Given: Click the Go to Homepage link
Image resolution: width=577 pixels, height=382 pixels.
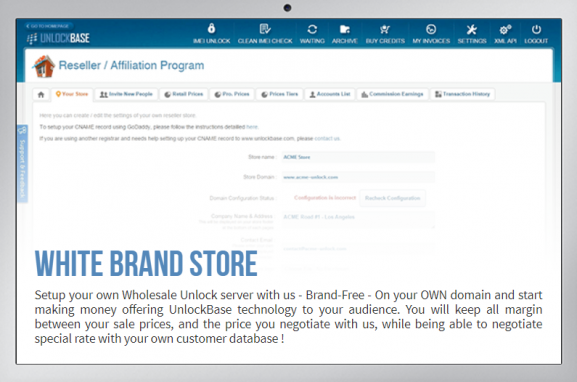Looking at the screenshot, I should 48,26.
